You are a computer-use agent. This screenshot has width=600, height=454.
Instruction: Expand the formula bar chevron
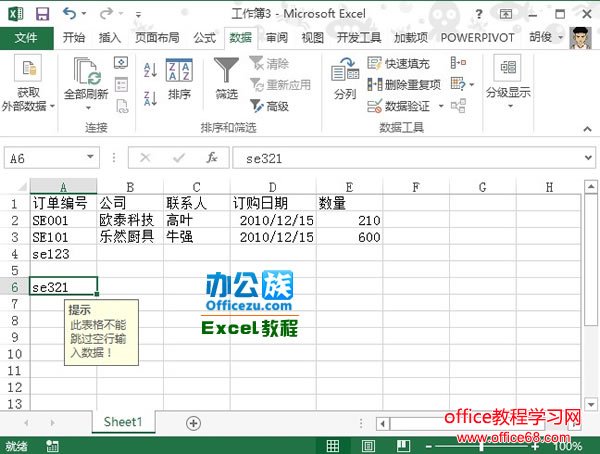(588, 157)
